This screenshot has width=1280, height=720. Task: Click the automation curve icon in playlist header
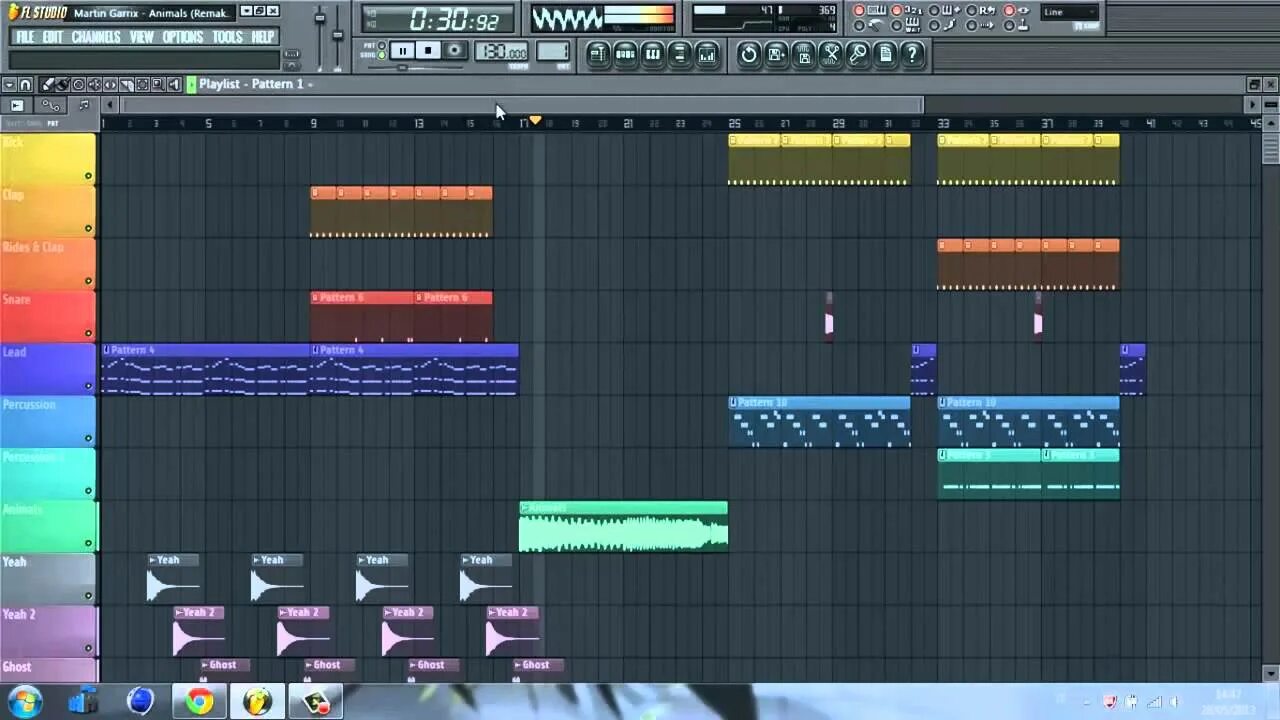51,105
